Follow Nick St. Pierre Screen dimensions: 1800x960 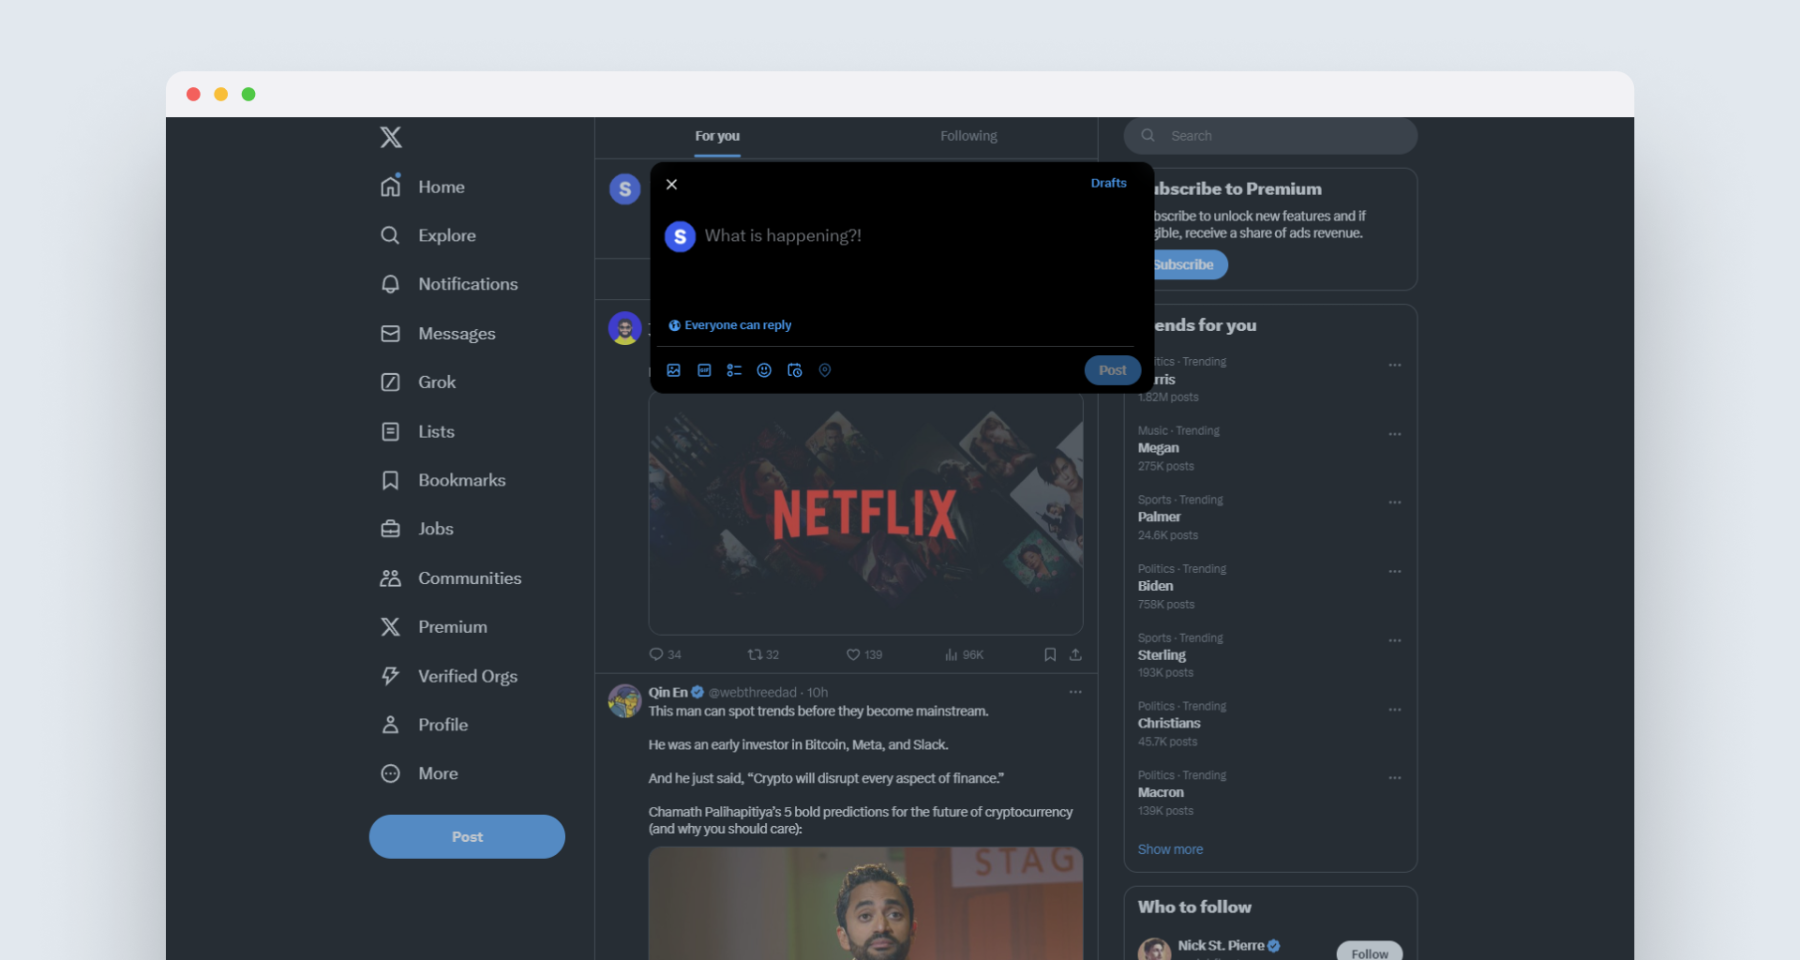point(1369,952)
